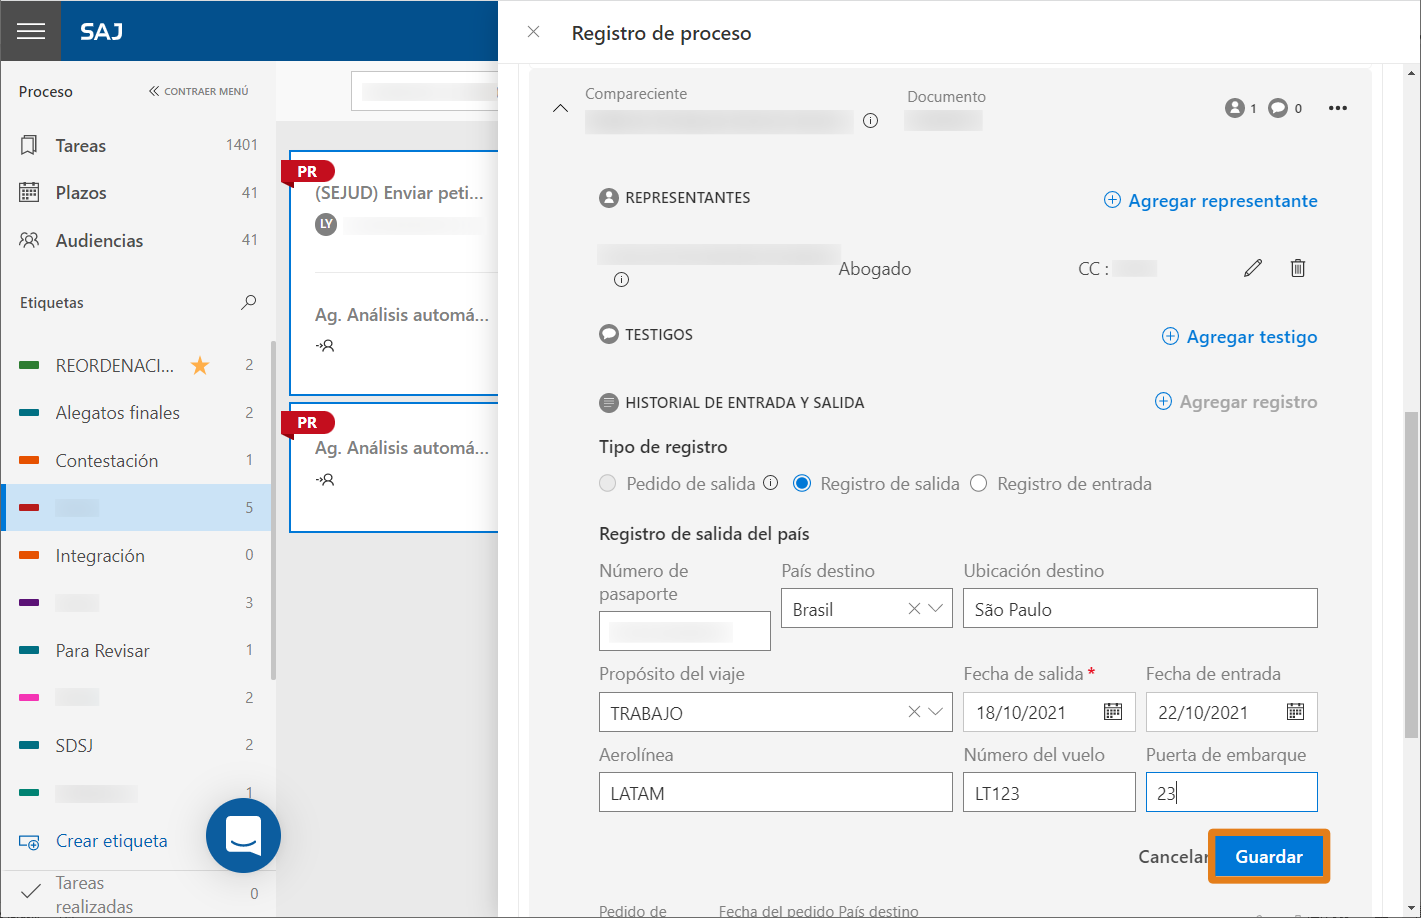Expand the País destino dropdown arrow
Viewport: 1421px width, 918px height.
pyautogui.click(x=936, y=609)
